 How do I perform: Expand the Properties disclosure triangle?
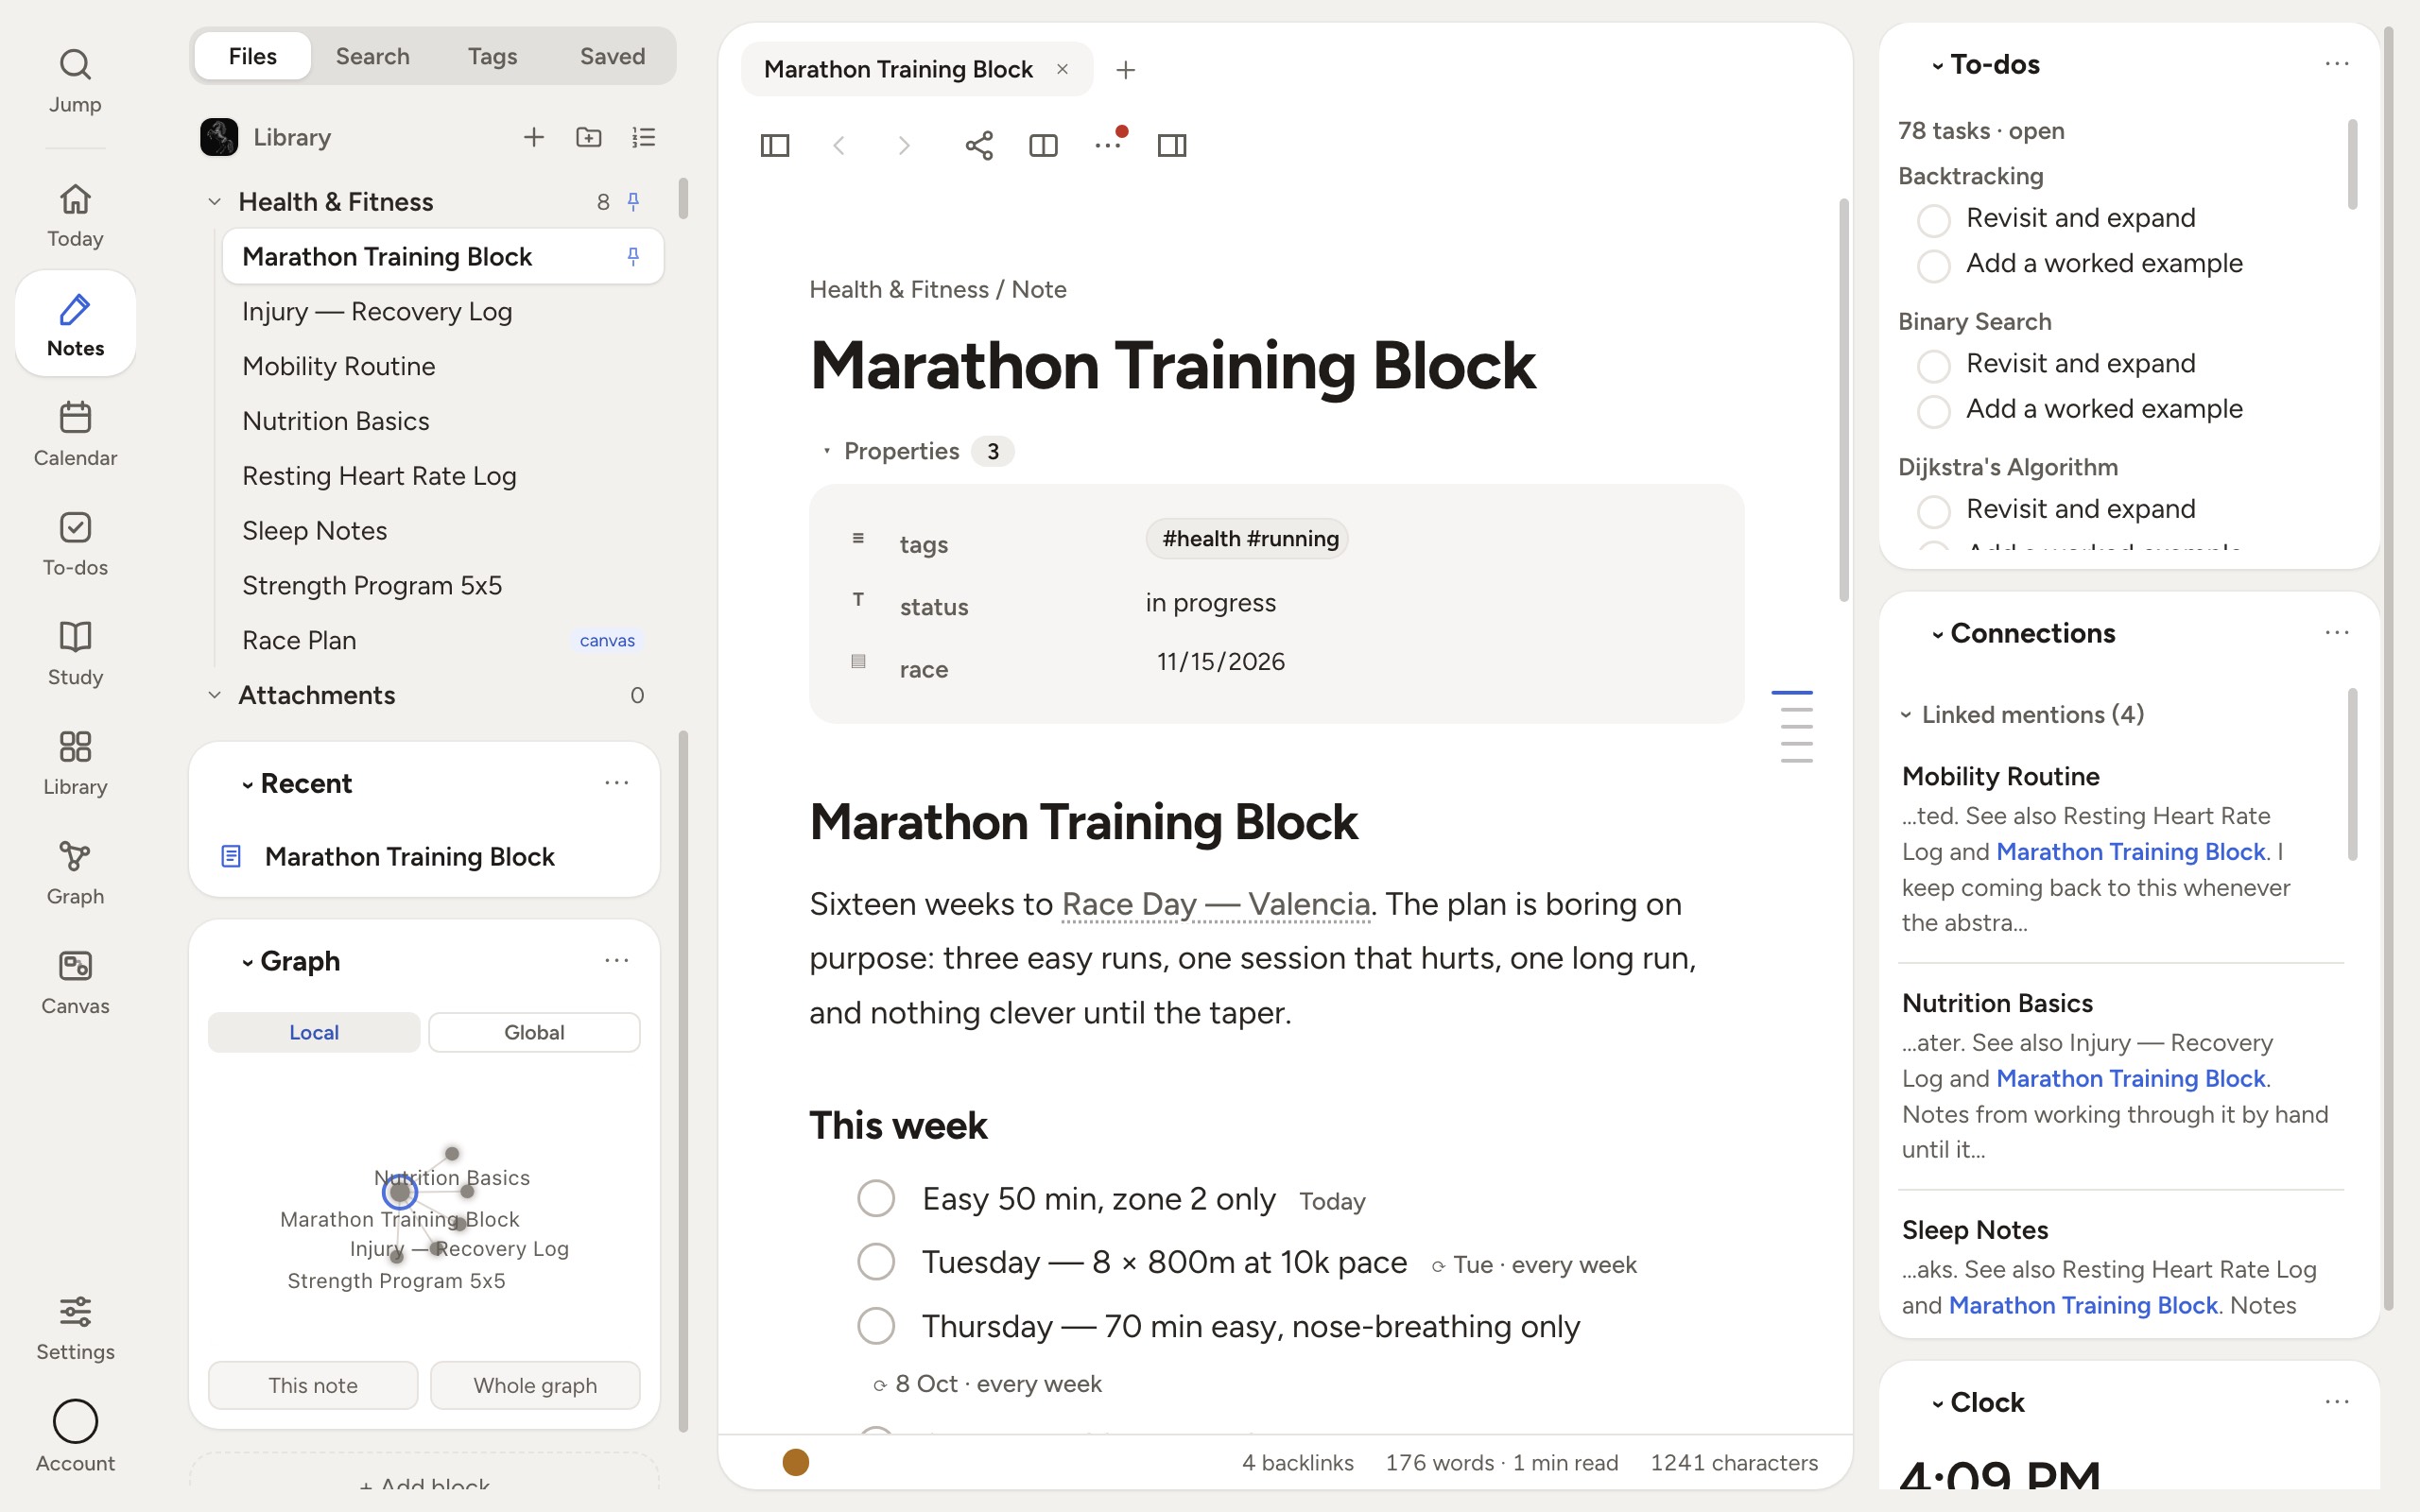point(827,451)
